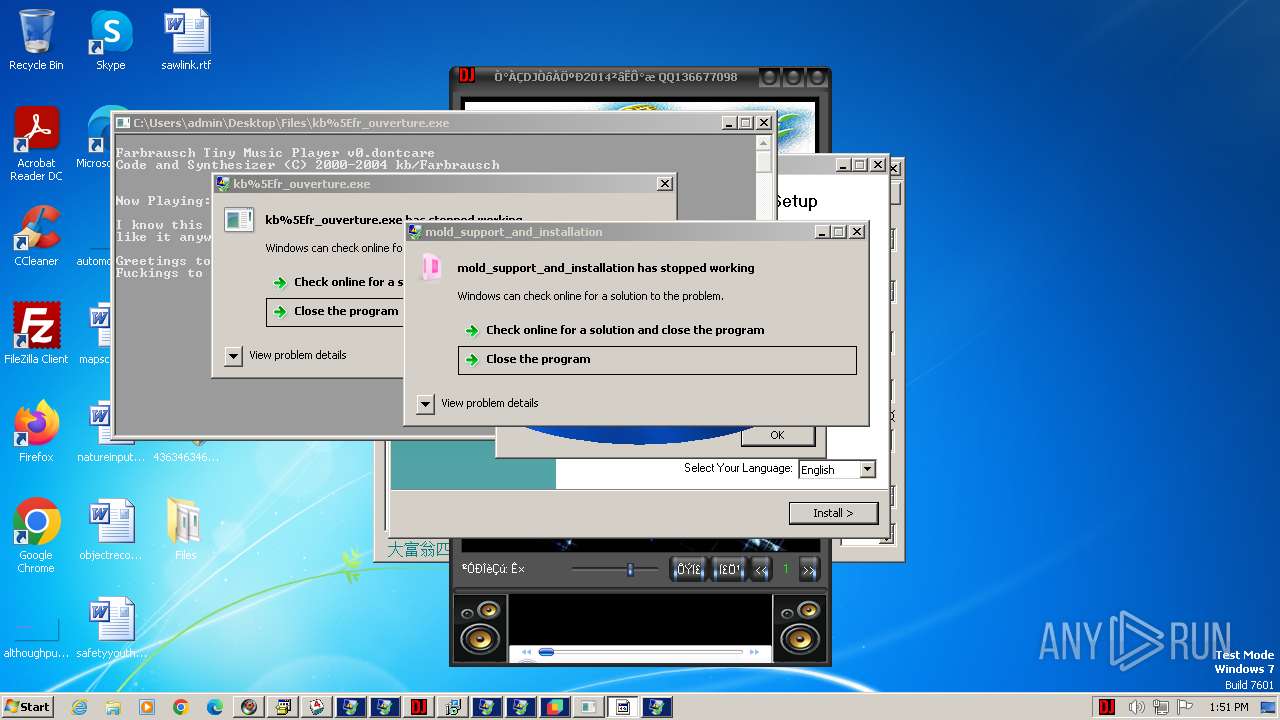1280x720 pixels.
Task: Open Microsoft Edge from the taskbar
Action: point(215,707)
